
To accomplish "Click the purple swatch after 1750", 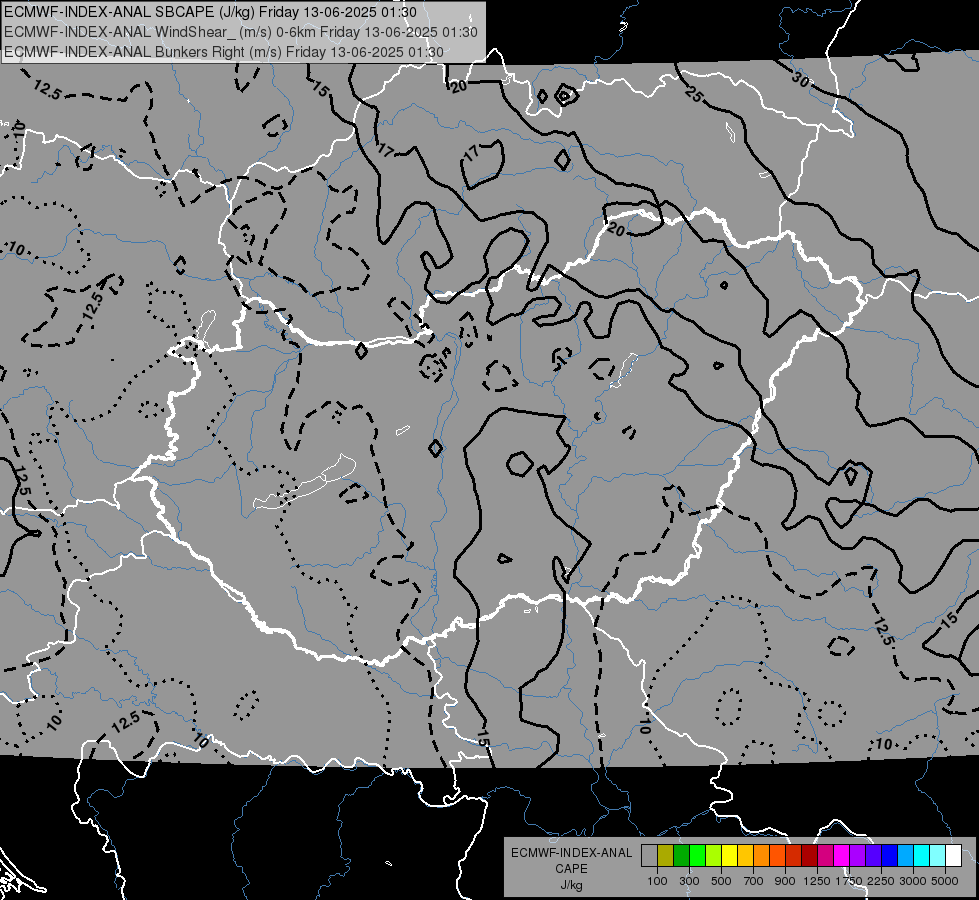I will [x=857, y=856].
